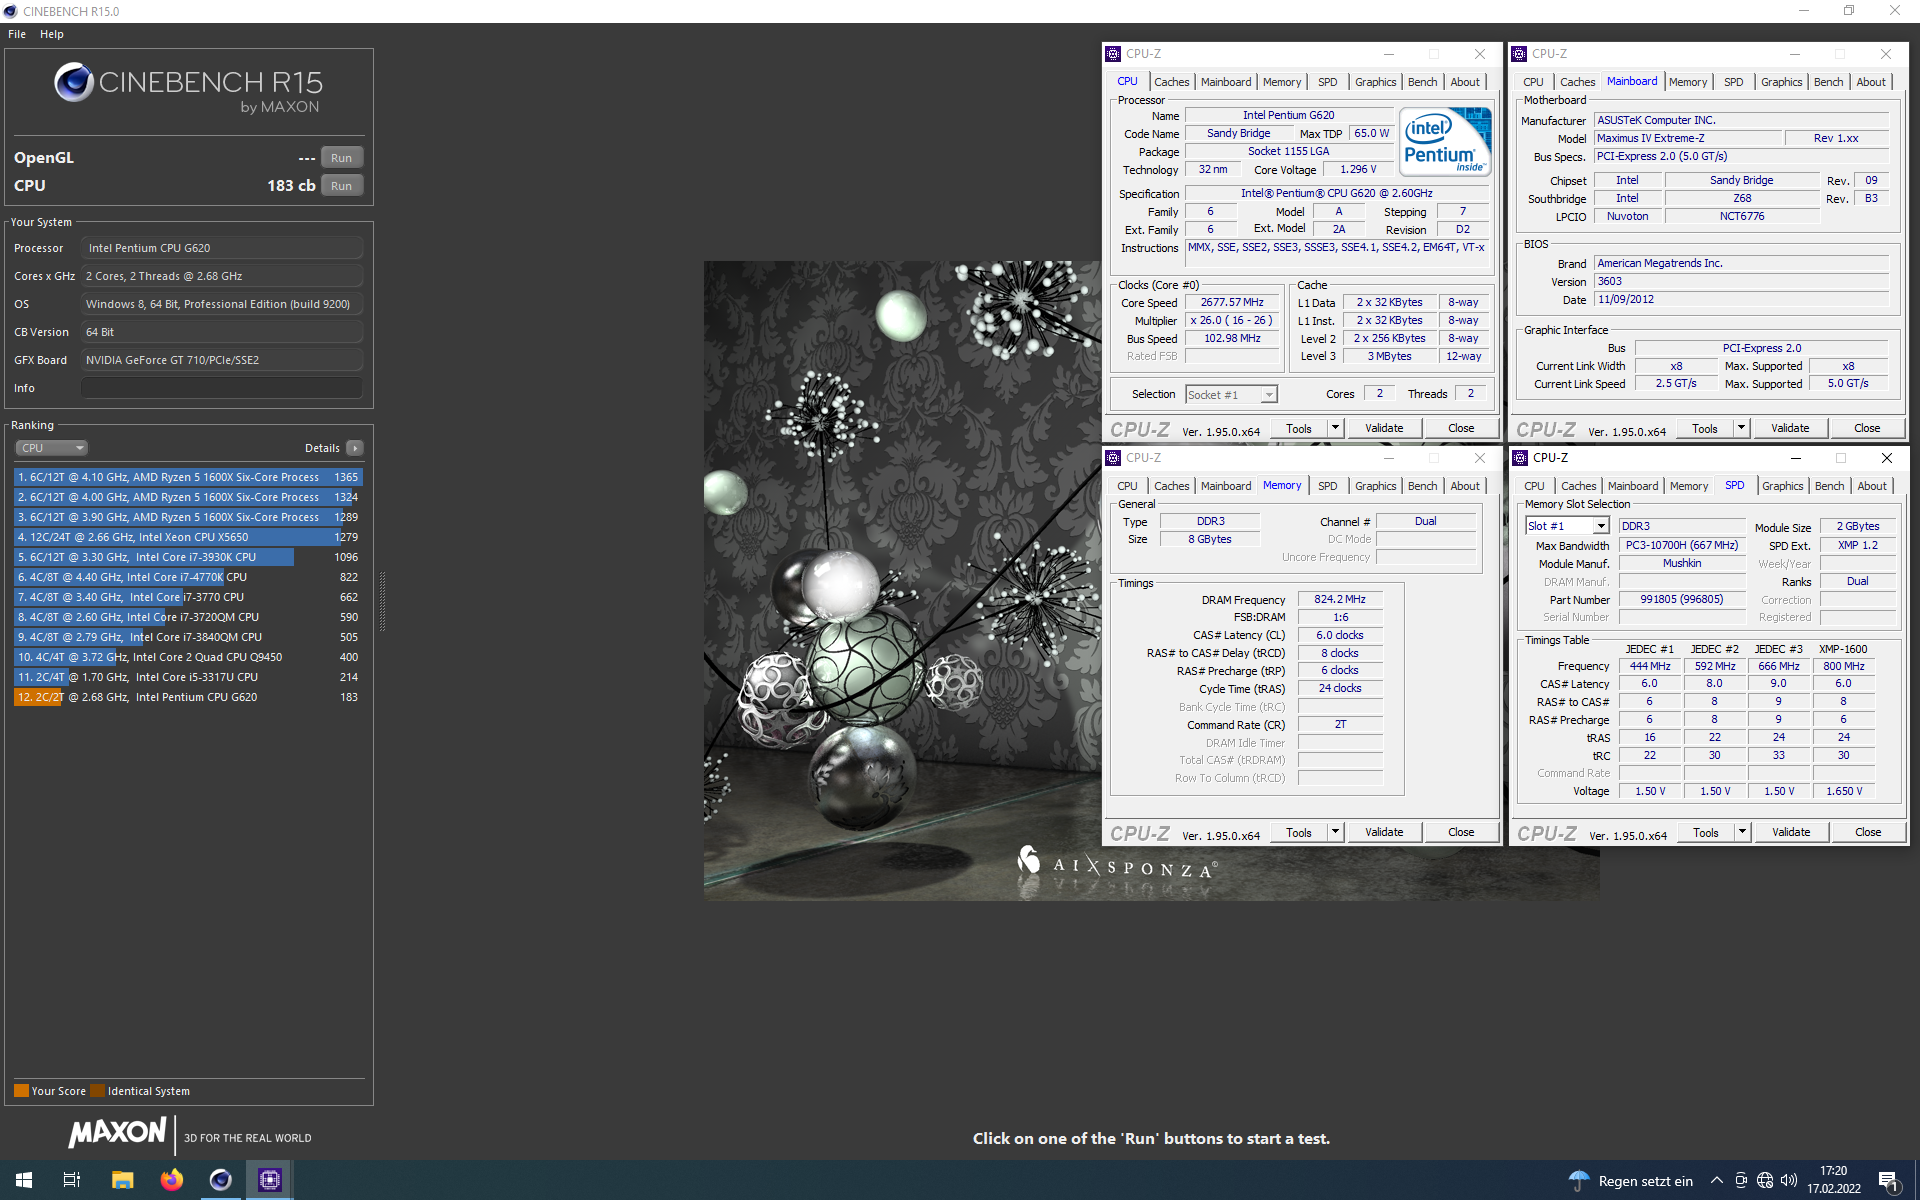This screenshot has height=1200, width=1920.
Task: Open the File menu
Action: [x=17, y=34]
